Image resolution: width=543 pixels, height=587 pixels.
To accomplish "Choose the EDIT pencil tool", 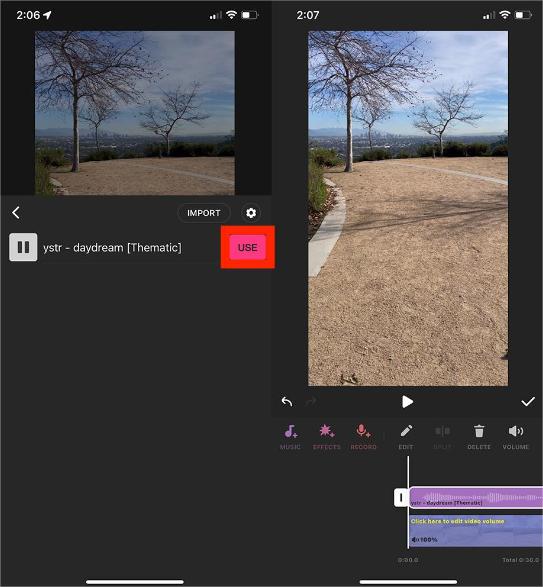I will click(x=406, y=437).
